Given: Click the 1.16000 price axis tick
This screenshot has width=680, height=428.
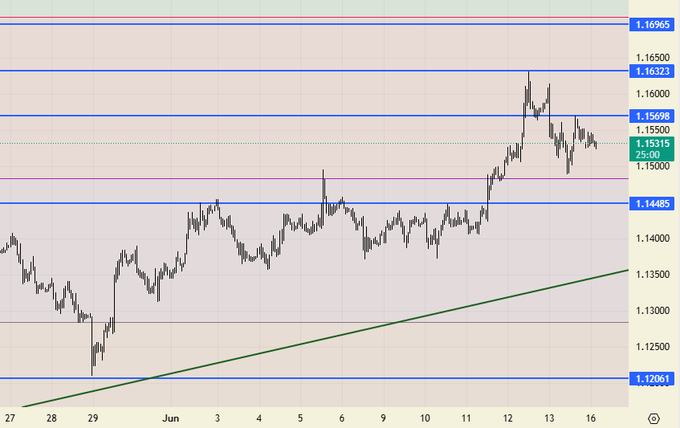Looking at the screenshot, I should coord(651,93).
